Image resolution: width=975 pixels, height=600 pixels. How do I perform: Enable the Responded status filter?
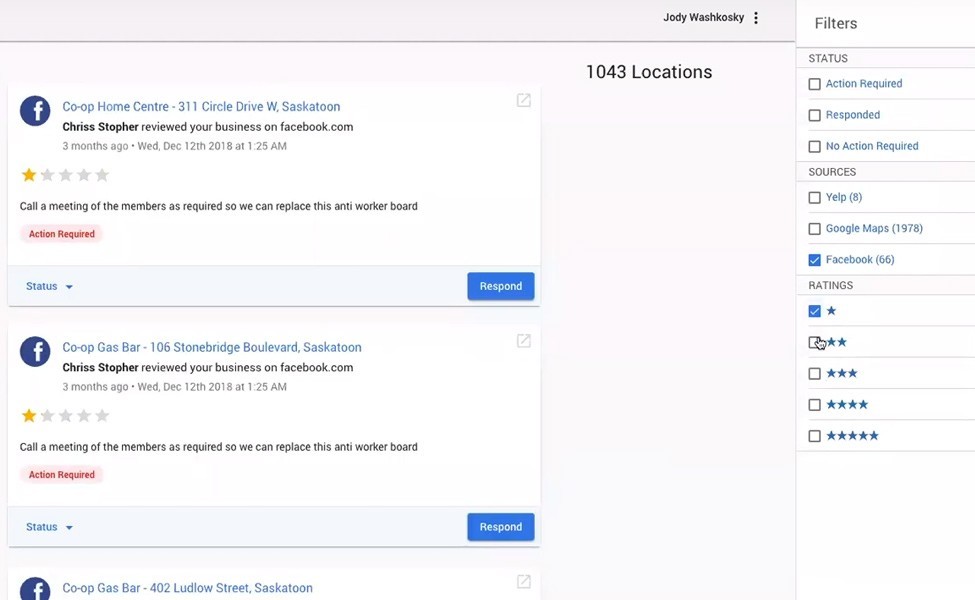(x=815, y=115)
